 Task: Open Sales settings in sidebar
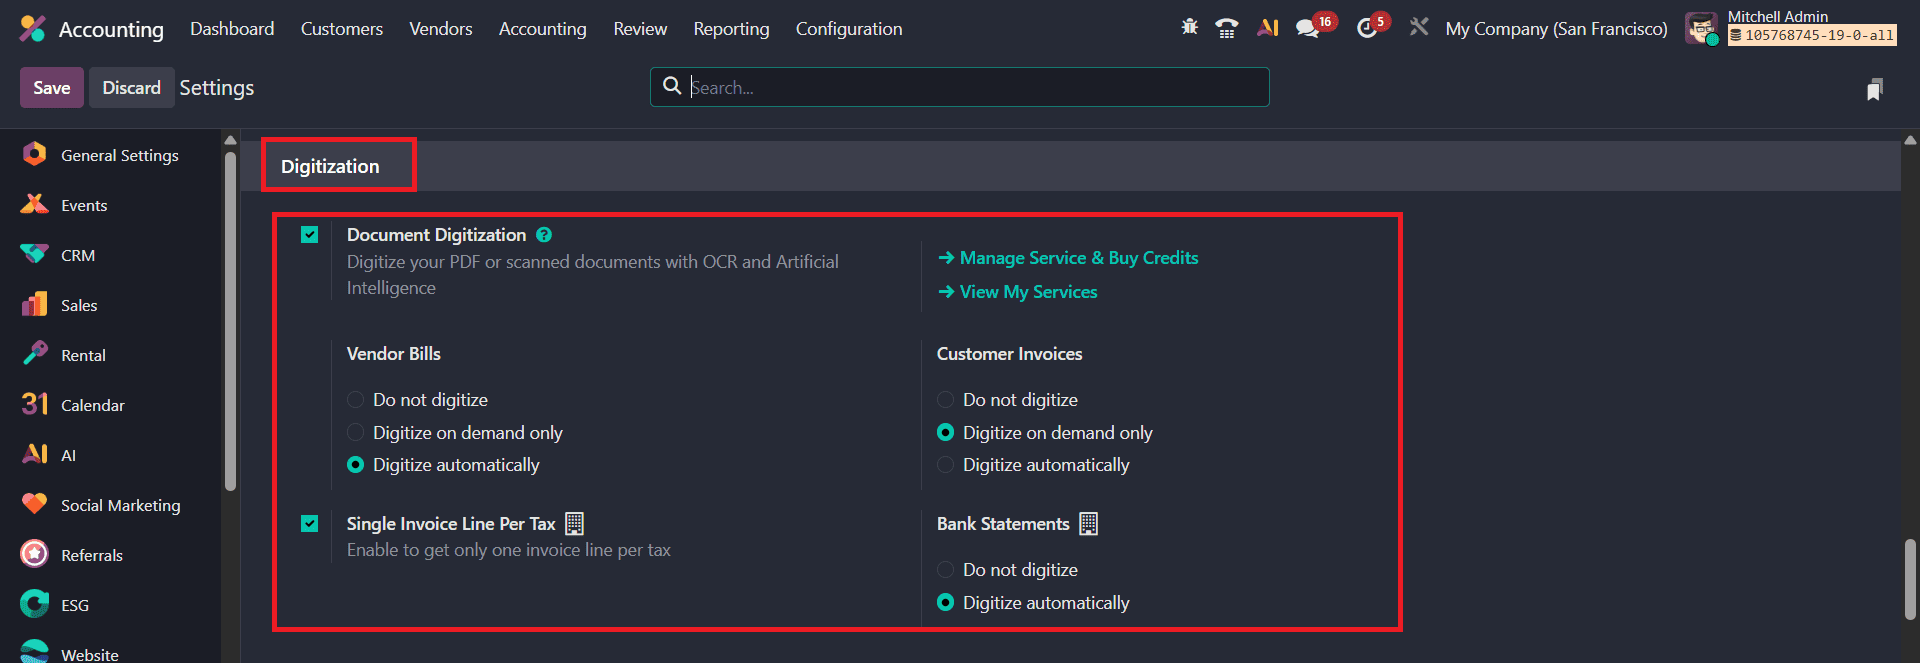click(x=110, y=305)
